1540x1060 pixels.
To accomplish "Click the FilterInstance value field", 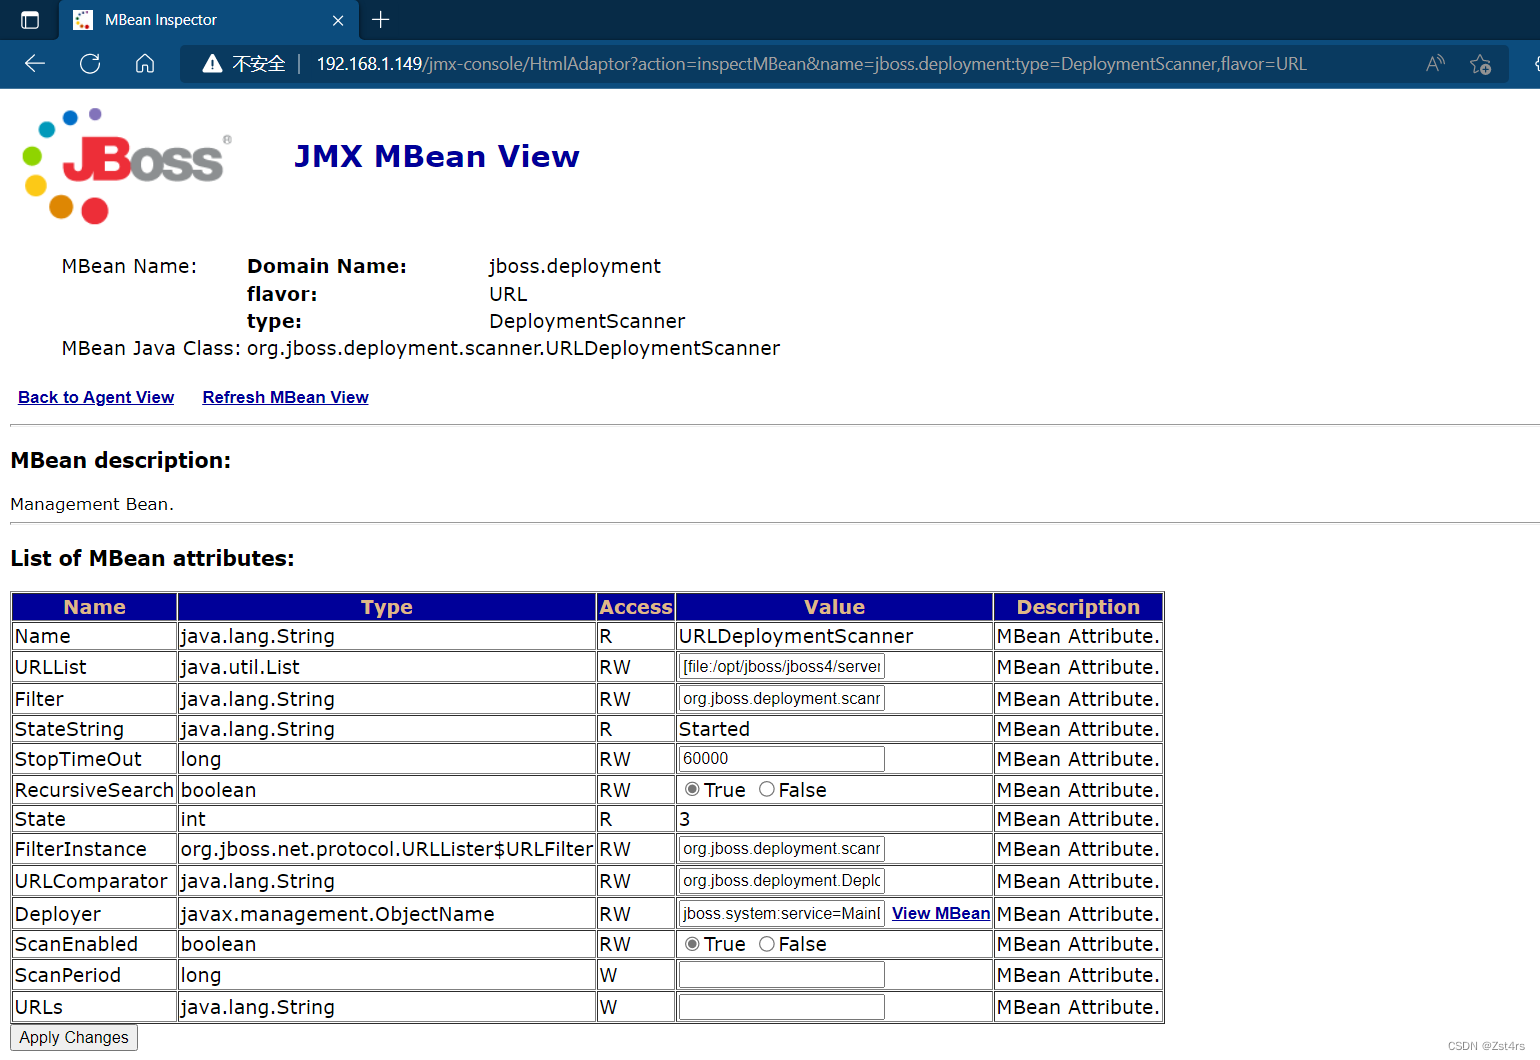I will tap(782, 848).
